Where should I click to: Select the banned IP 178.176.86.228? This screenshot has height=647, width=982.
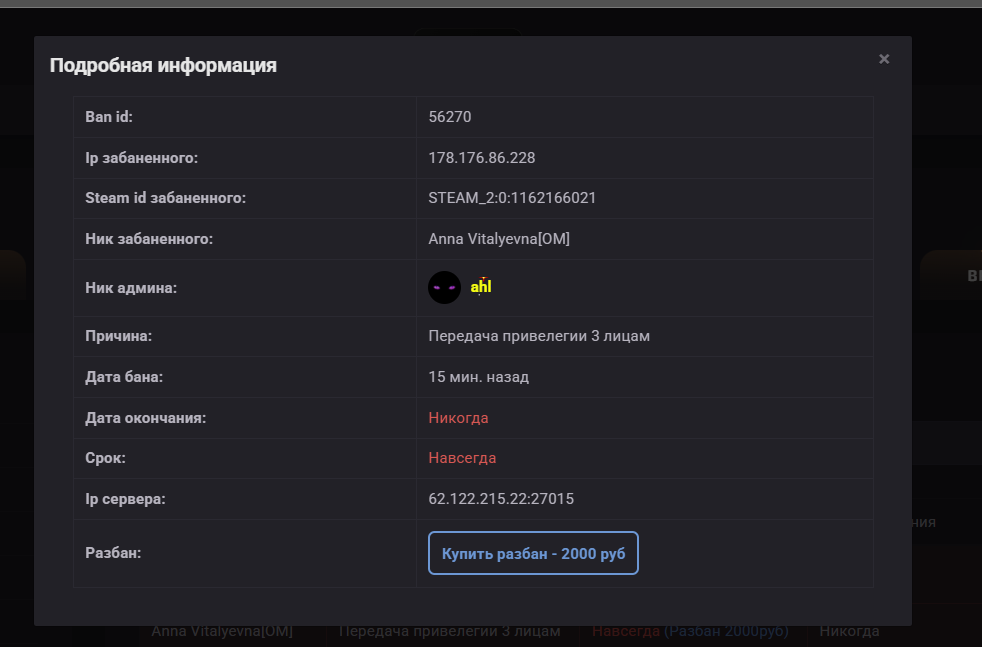[481, 158]
